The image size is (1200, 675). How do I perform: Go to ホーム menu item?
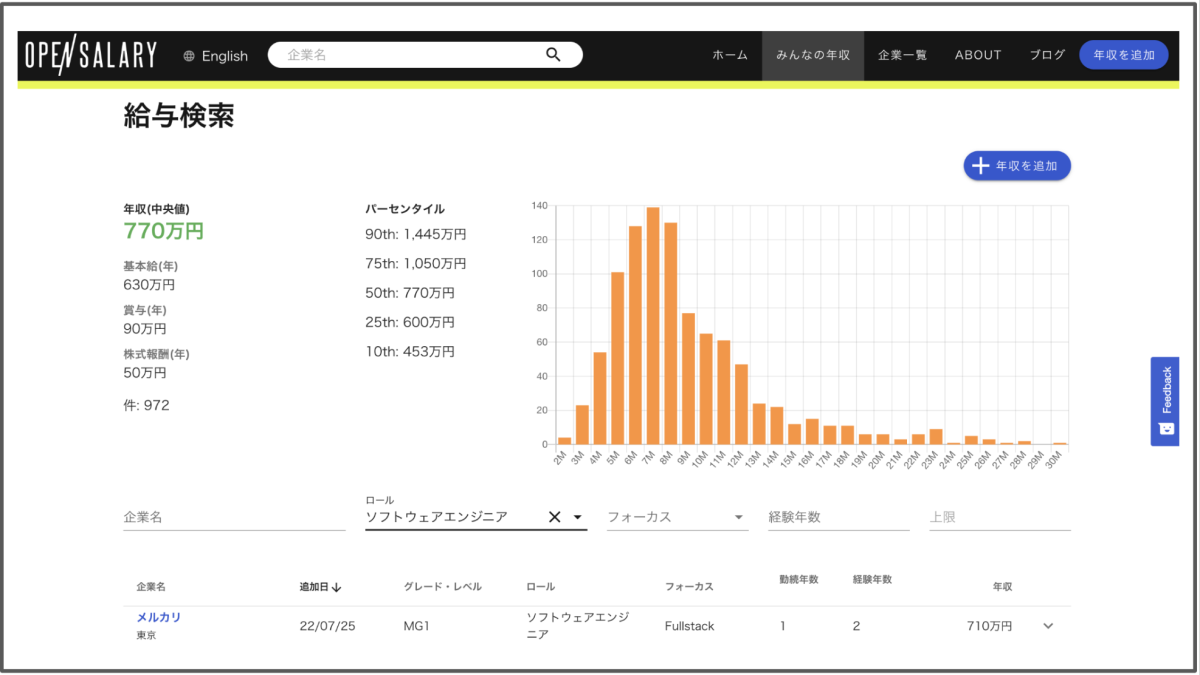(x=730, y=56)
